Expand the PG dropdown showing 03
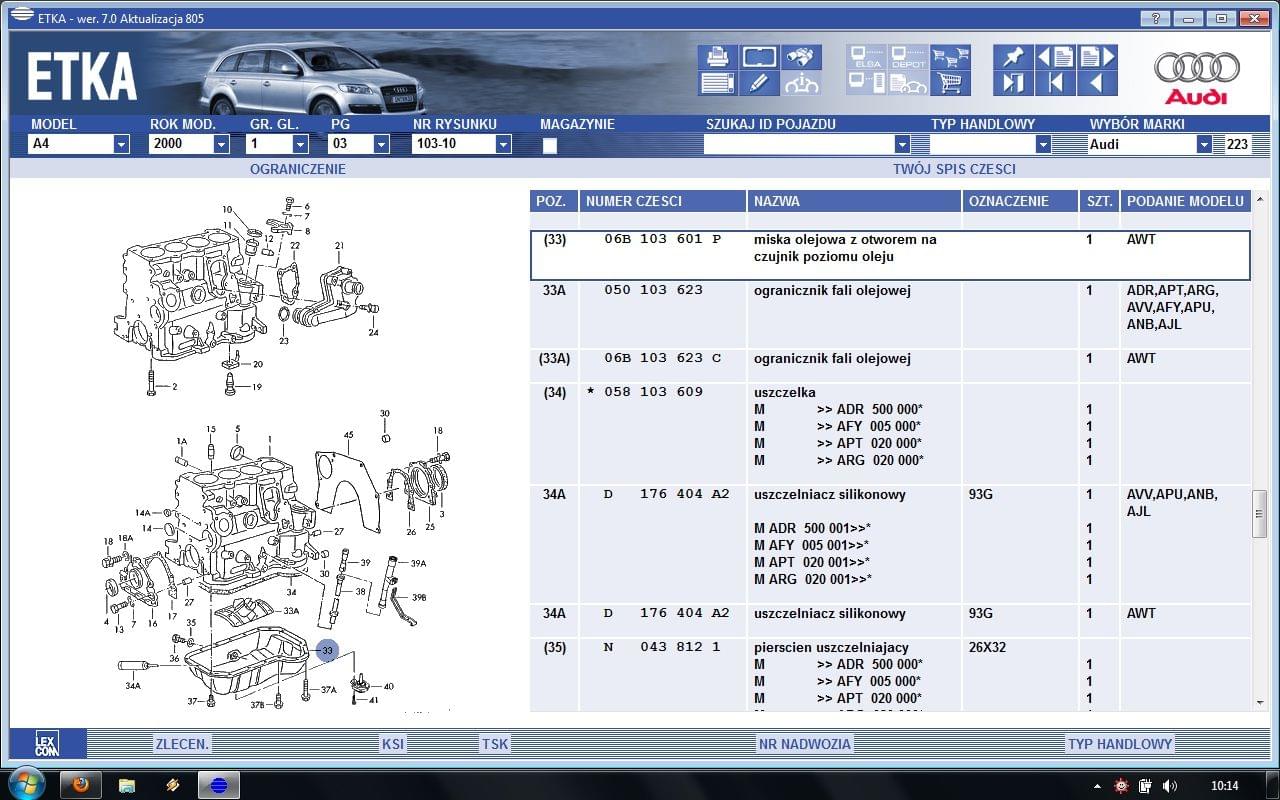This screenshot has width=1280, height=800. tap(358, 144)
